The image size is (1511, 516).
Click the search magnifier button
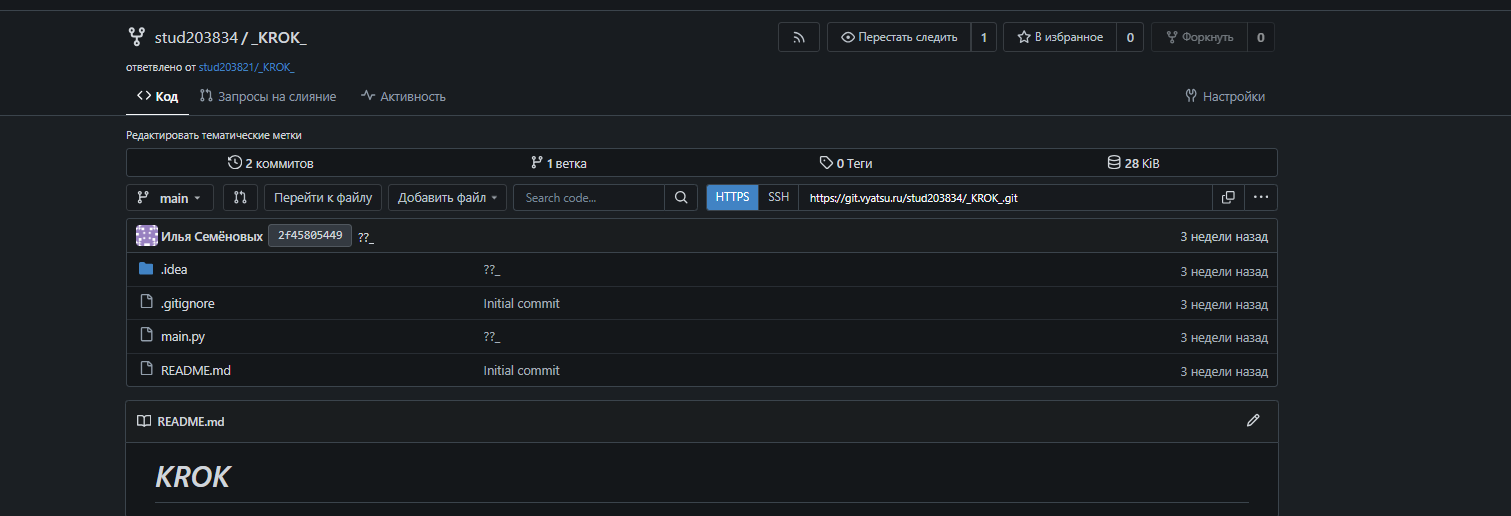pos(681,198)
